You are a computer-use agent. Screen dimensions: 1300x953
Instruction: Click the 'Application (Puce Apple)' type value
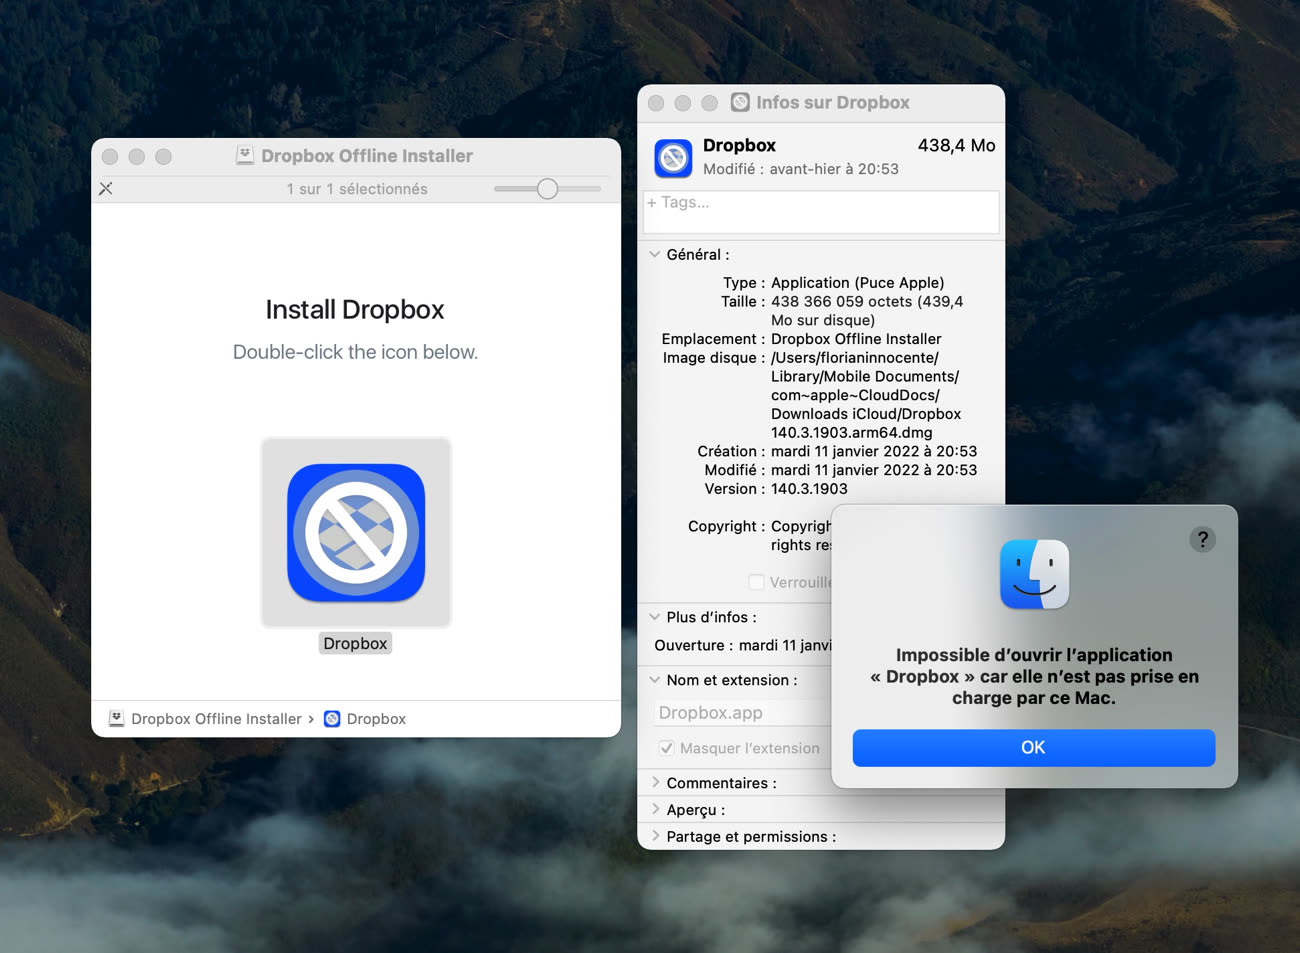858,283
